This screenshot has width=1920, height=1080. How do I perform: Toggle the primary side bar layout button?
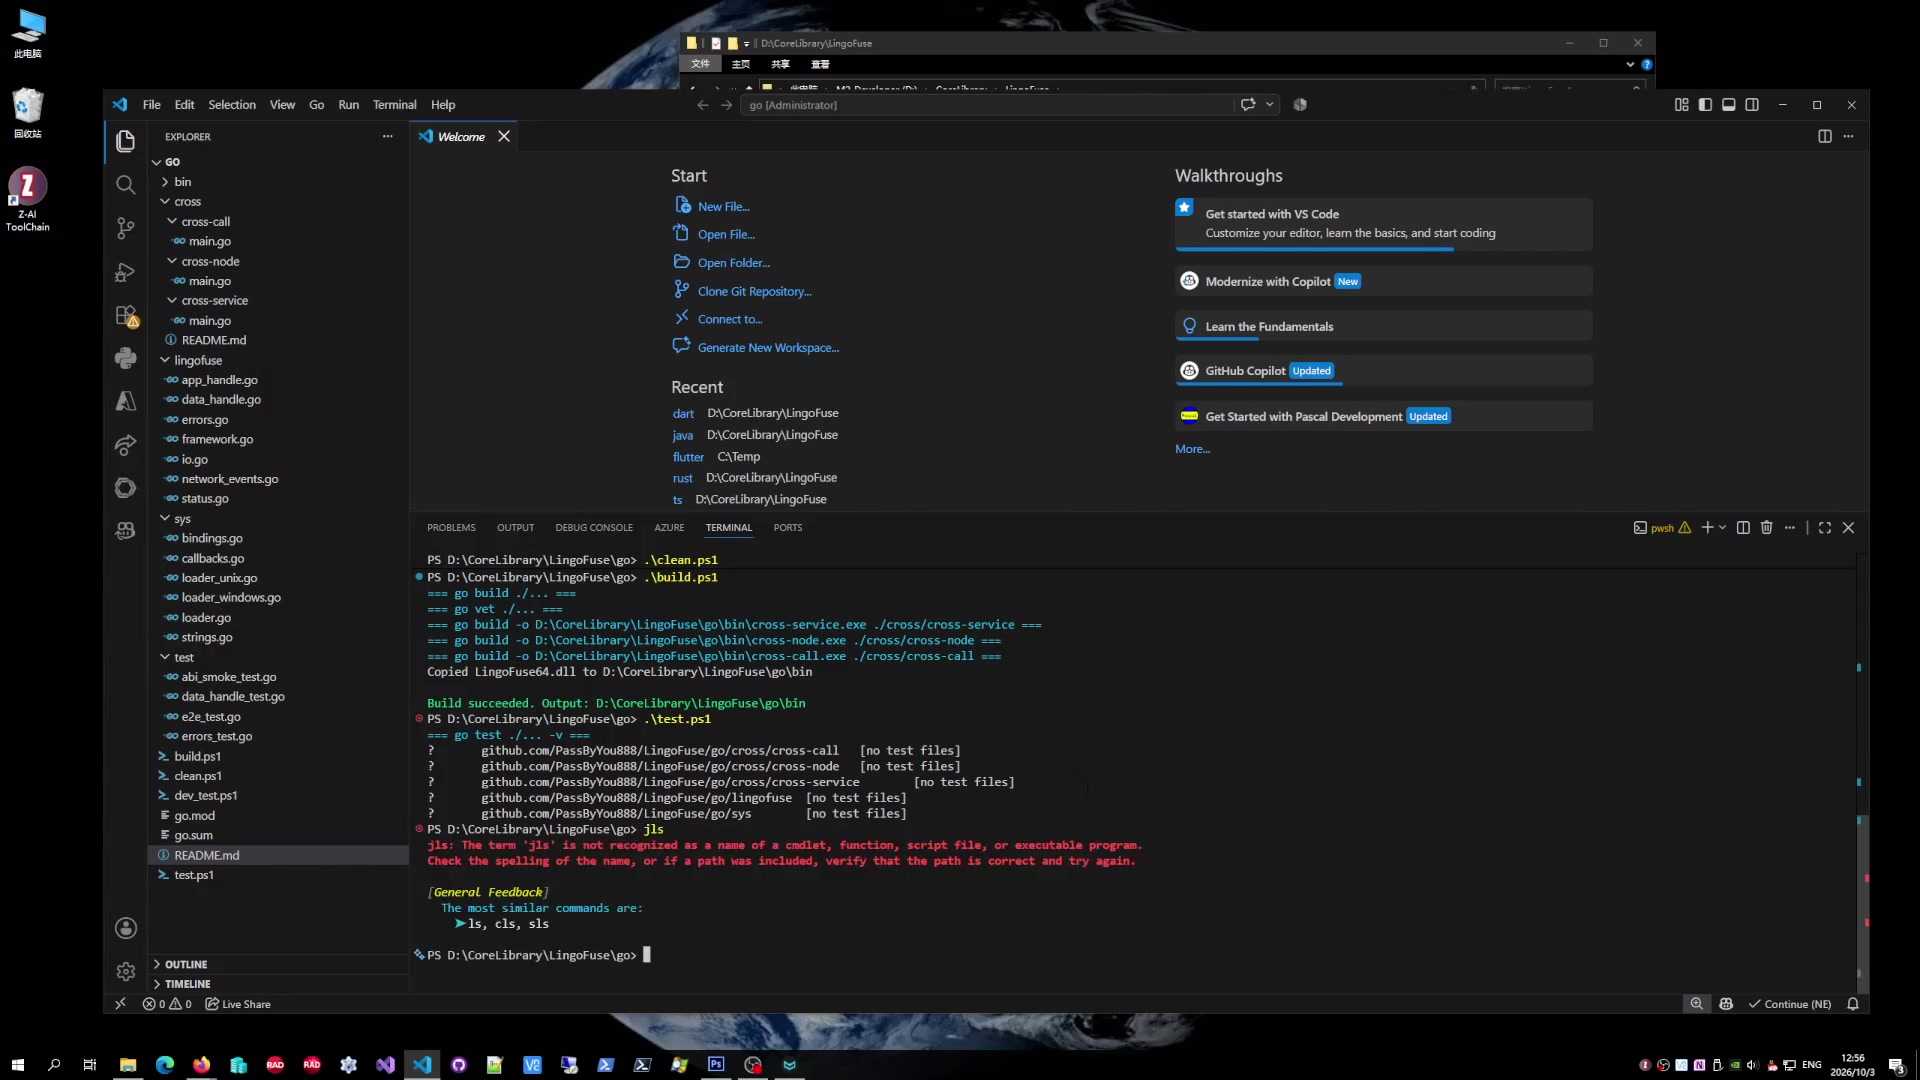point(1705,105)
